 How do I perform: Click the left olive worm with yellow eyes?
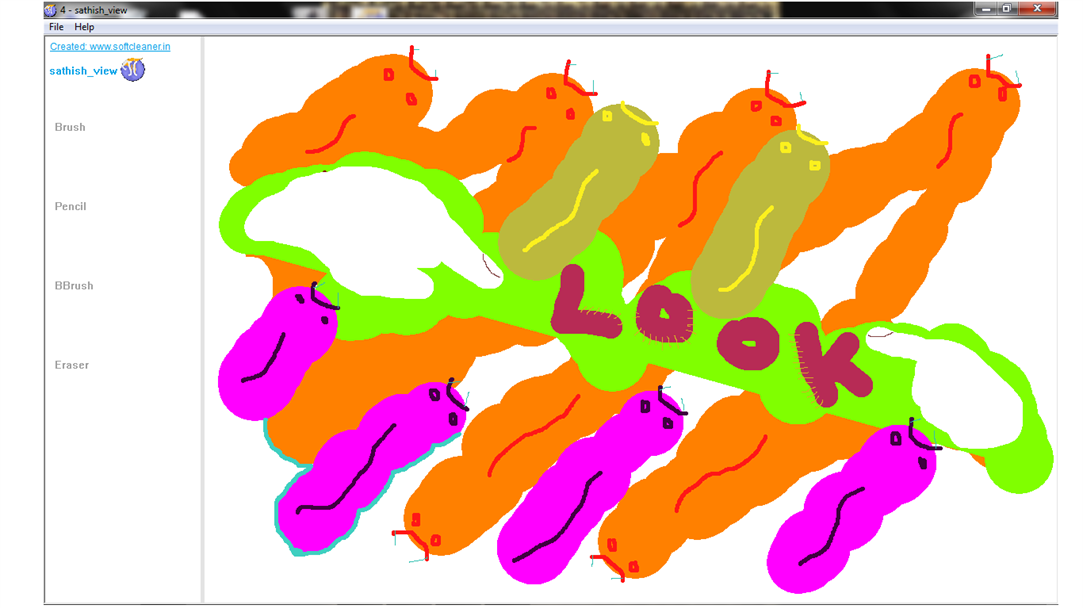pos(579,193)
